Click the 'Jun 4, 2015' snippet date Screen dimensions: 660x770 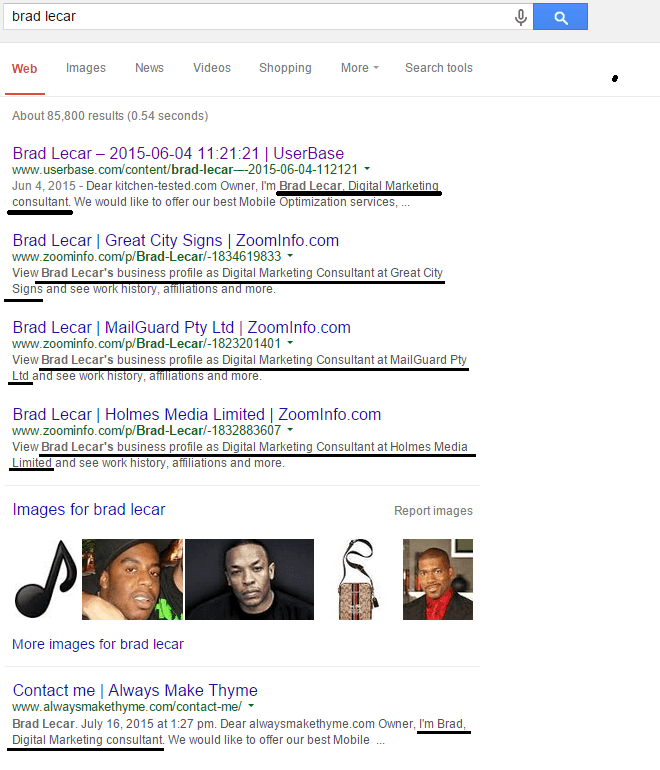(x=44, y=186)
